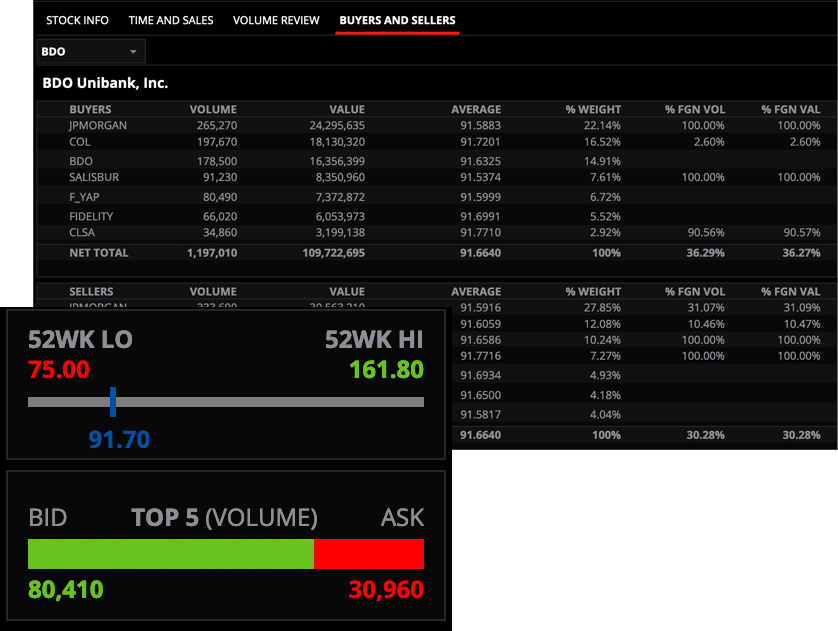Sort buyers table by AVERAGE header
Screen dimensions: 838x631
476,109
